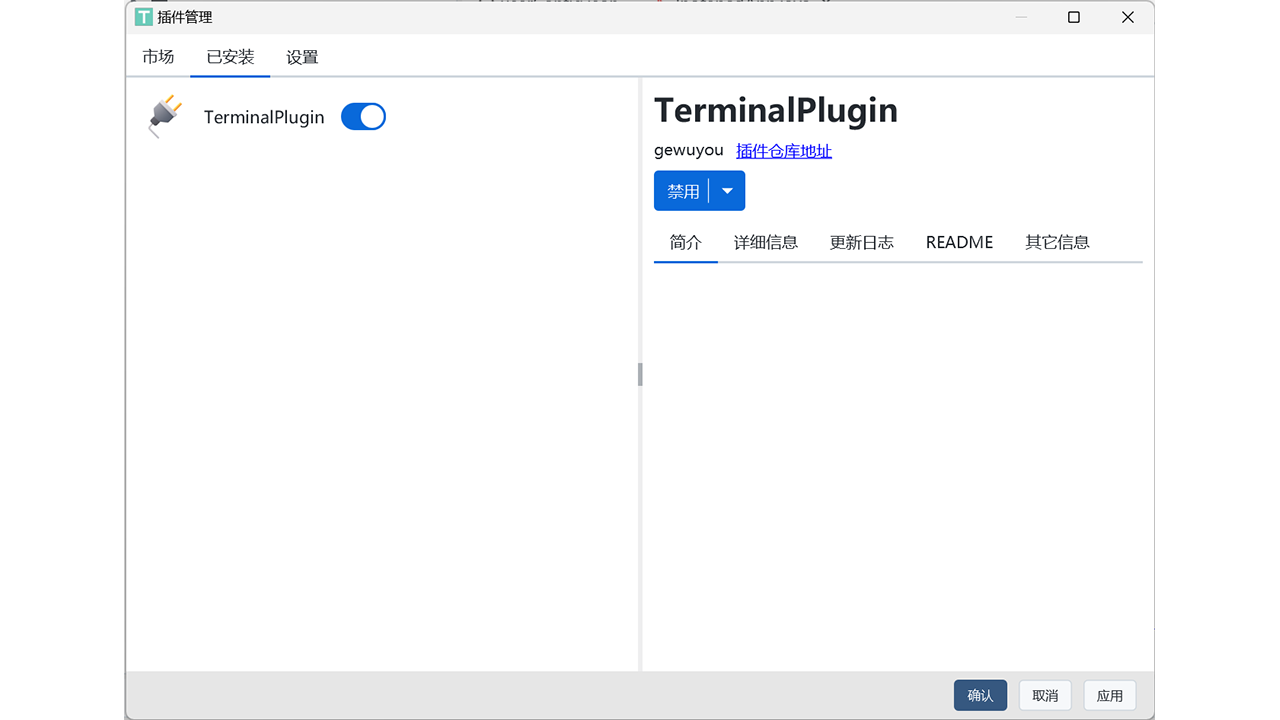Apply changes with the 应用 button

point(1110,695)
